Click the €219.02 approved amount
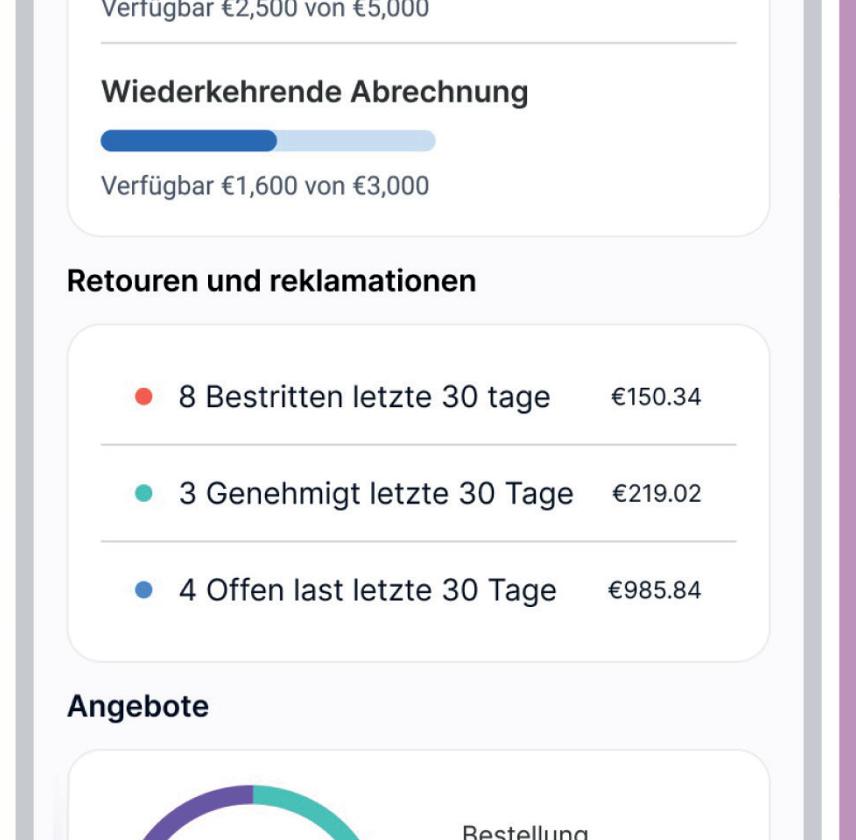The image size is (856, 840). [x=656, y=493]
